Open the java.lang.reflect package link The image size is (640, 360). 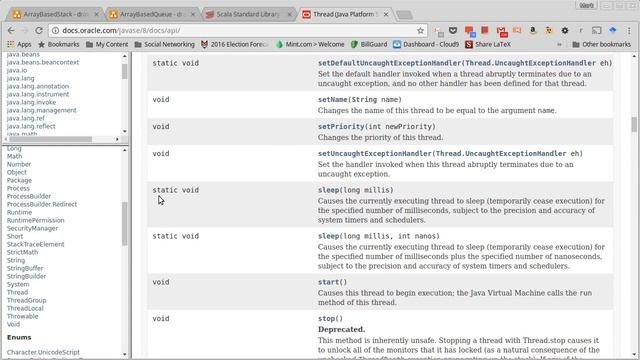coord(31,126)
